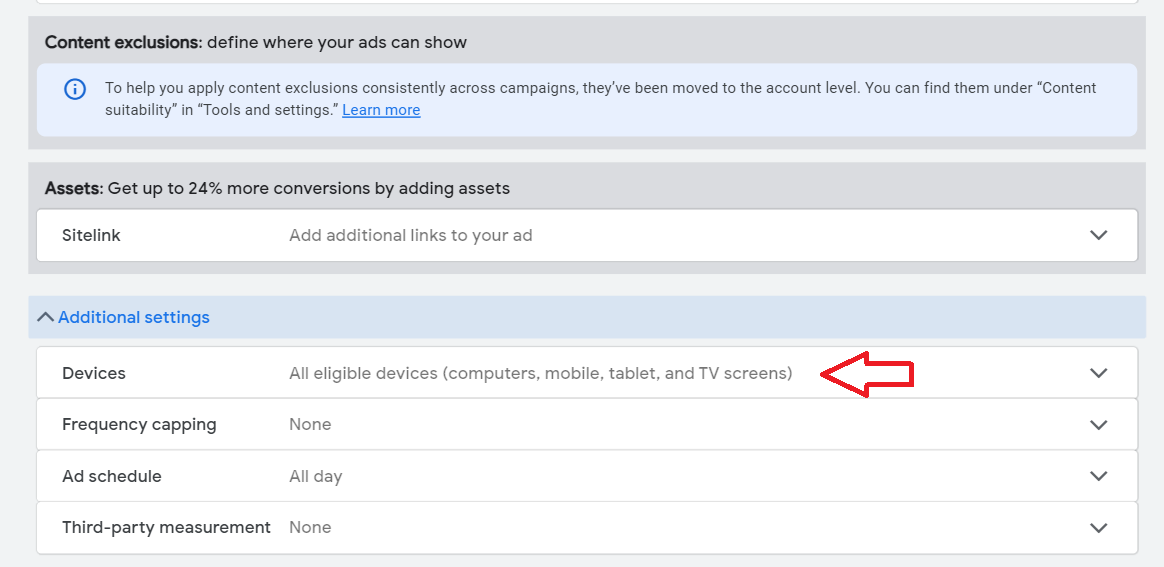Click the red arrow annotation graphic
Screen dimensions: 1164x567
(x=866, y=374)
